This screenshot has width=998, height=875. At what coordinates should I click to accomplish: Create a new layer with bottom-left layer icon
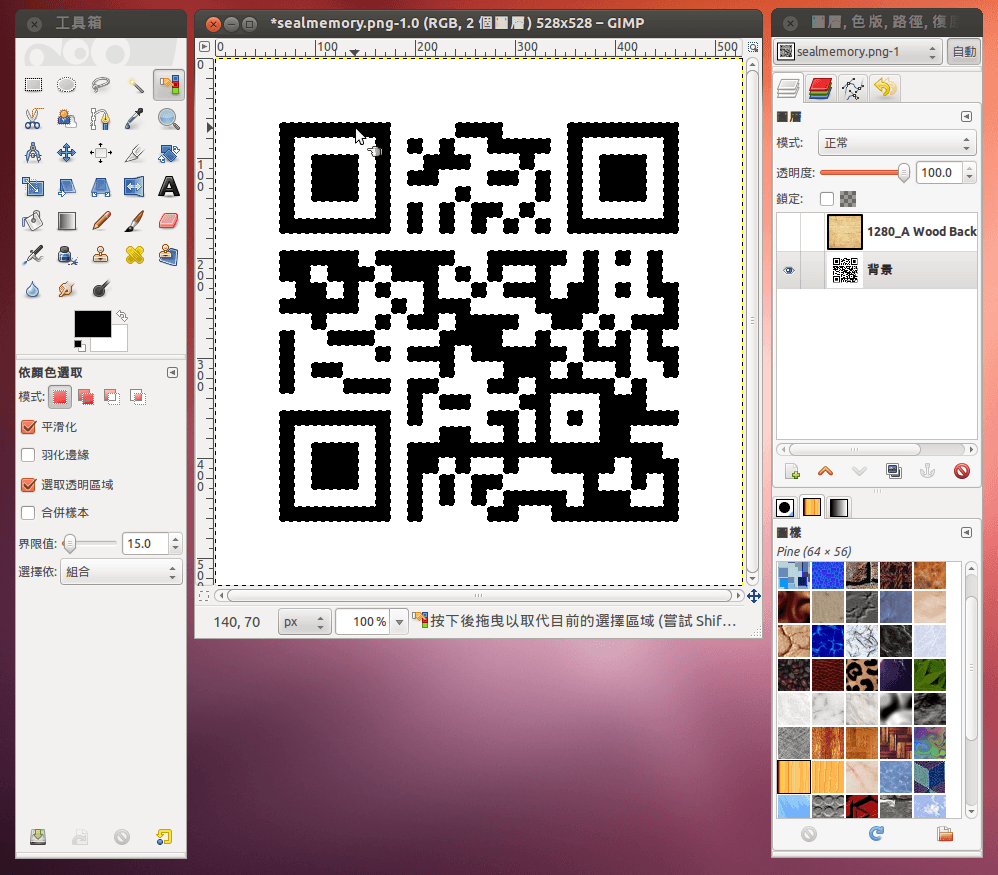click(792, 471)
